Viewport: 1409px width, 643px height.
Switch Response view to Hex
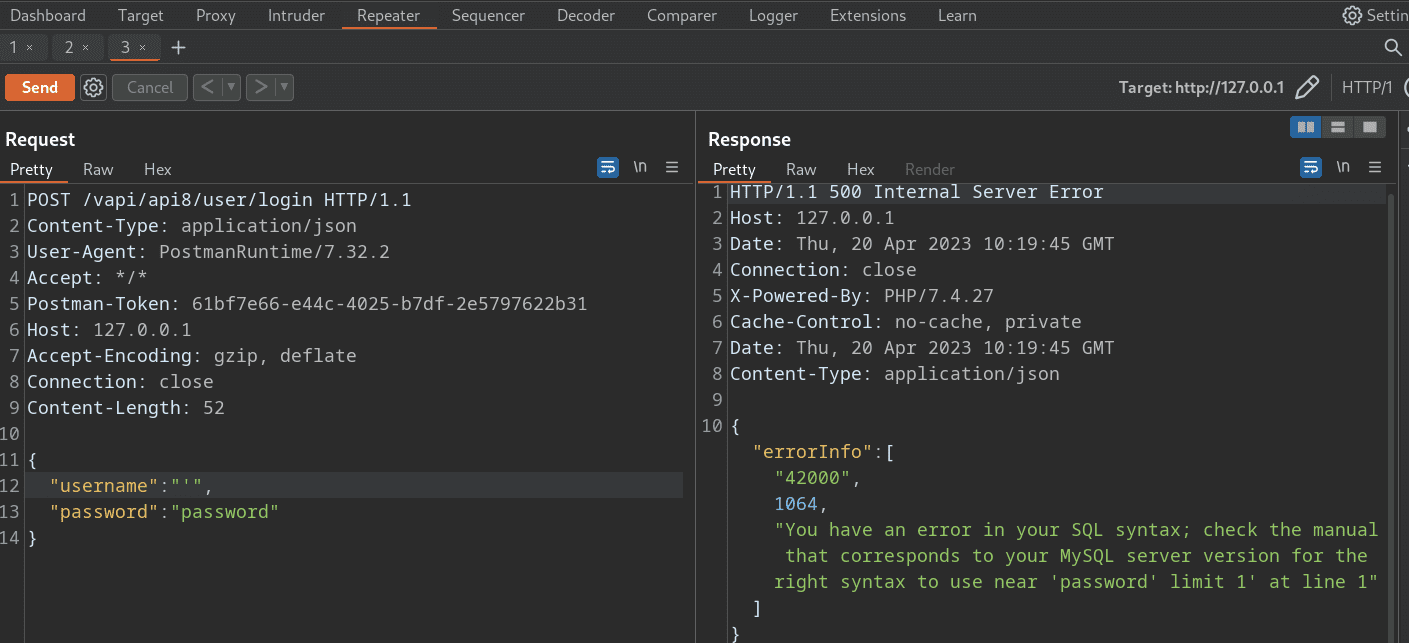coord(861,169)
